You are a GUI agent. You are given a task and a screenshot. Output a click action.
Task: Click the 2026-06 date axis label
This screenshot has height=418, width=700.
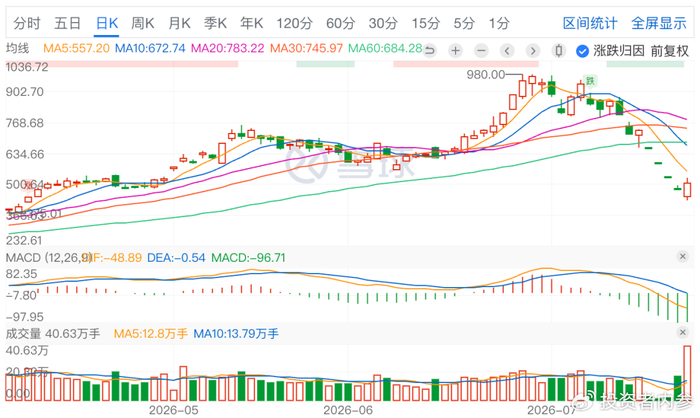tap(348, 410)
